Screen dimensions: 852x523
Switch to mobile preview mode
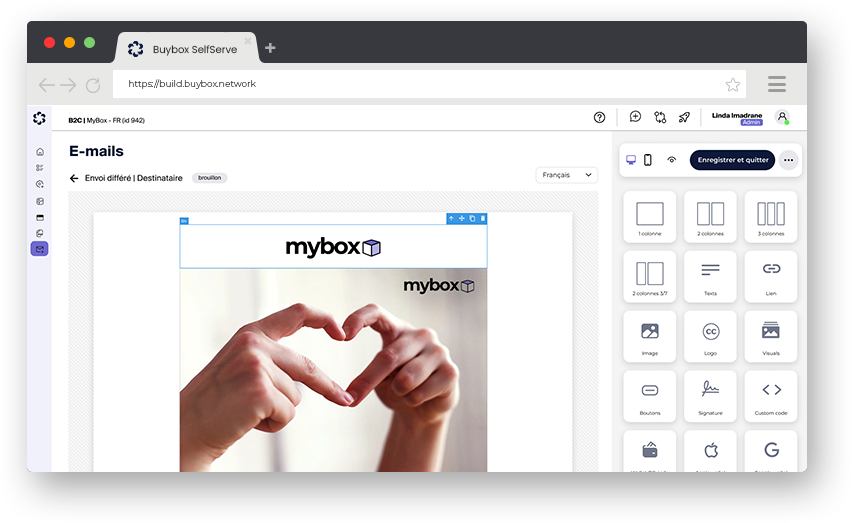(x=648, y=160)
